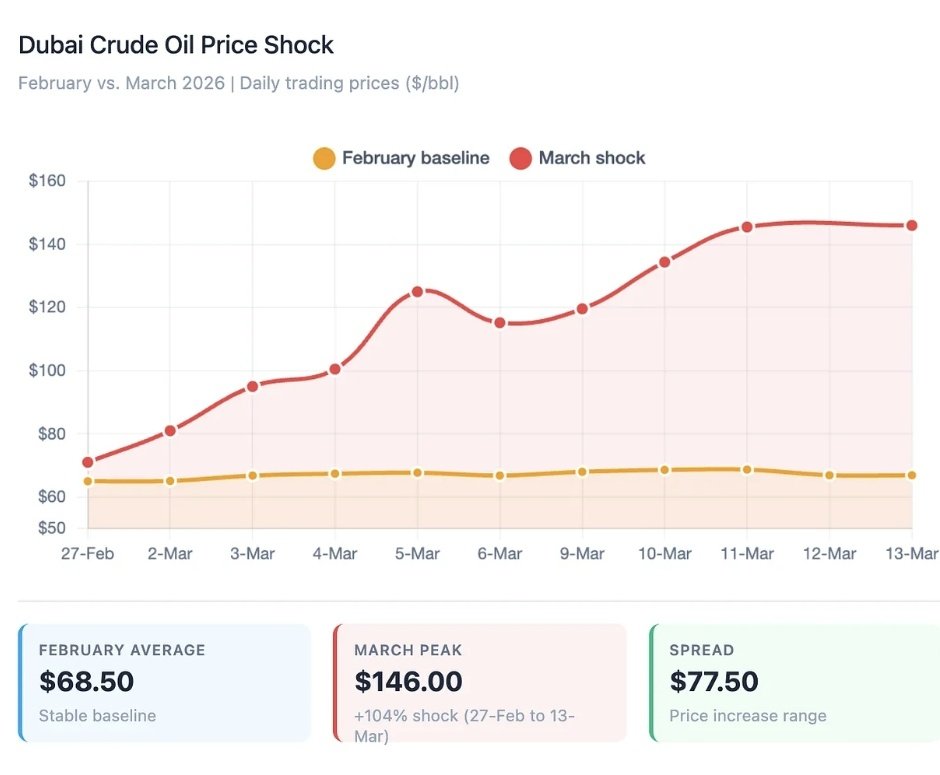Open the March Peak stat card

[480, 683]
